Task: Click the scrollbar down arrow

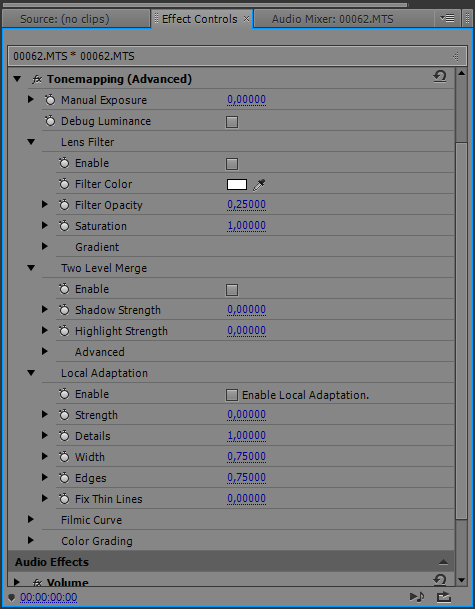Action: point(461,580)
